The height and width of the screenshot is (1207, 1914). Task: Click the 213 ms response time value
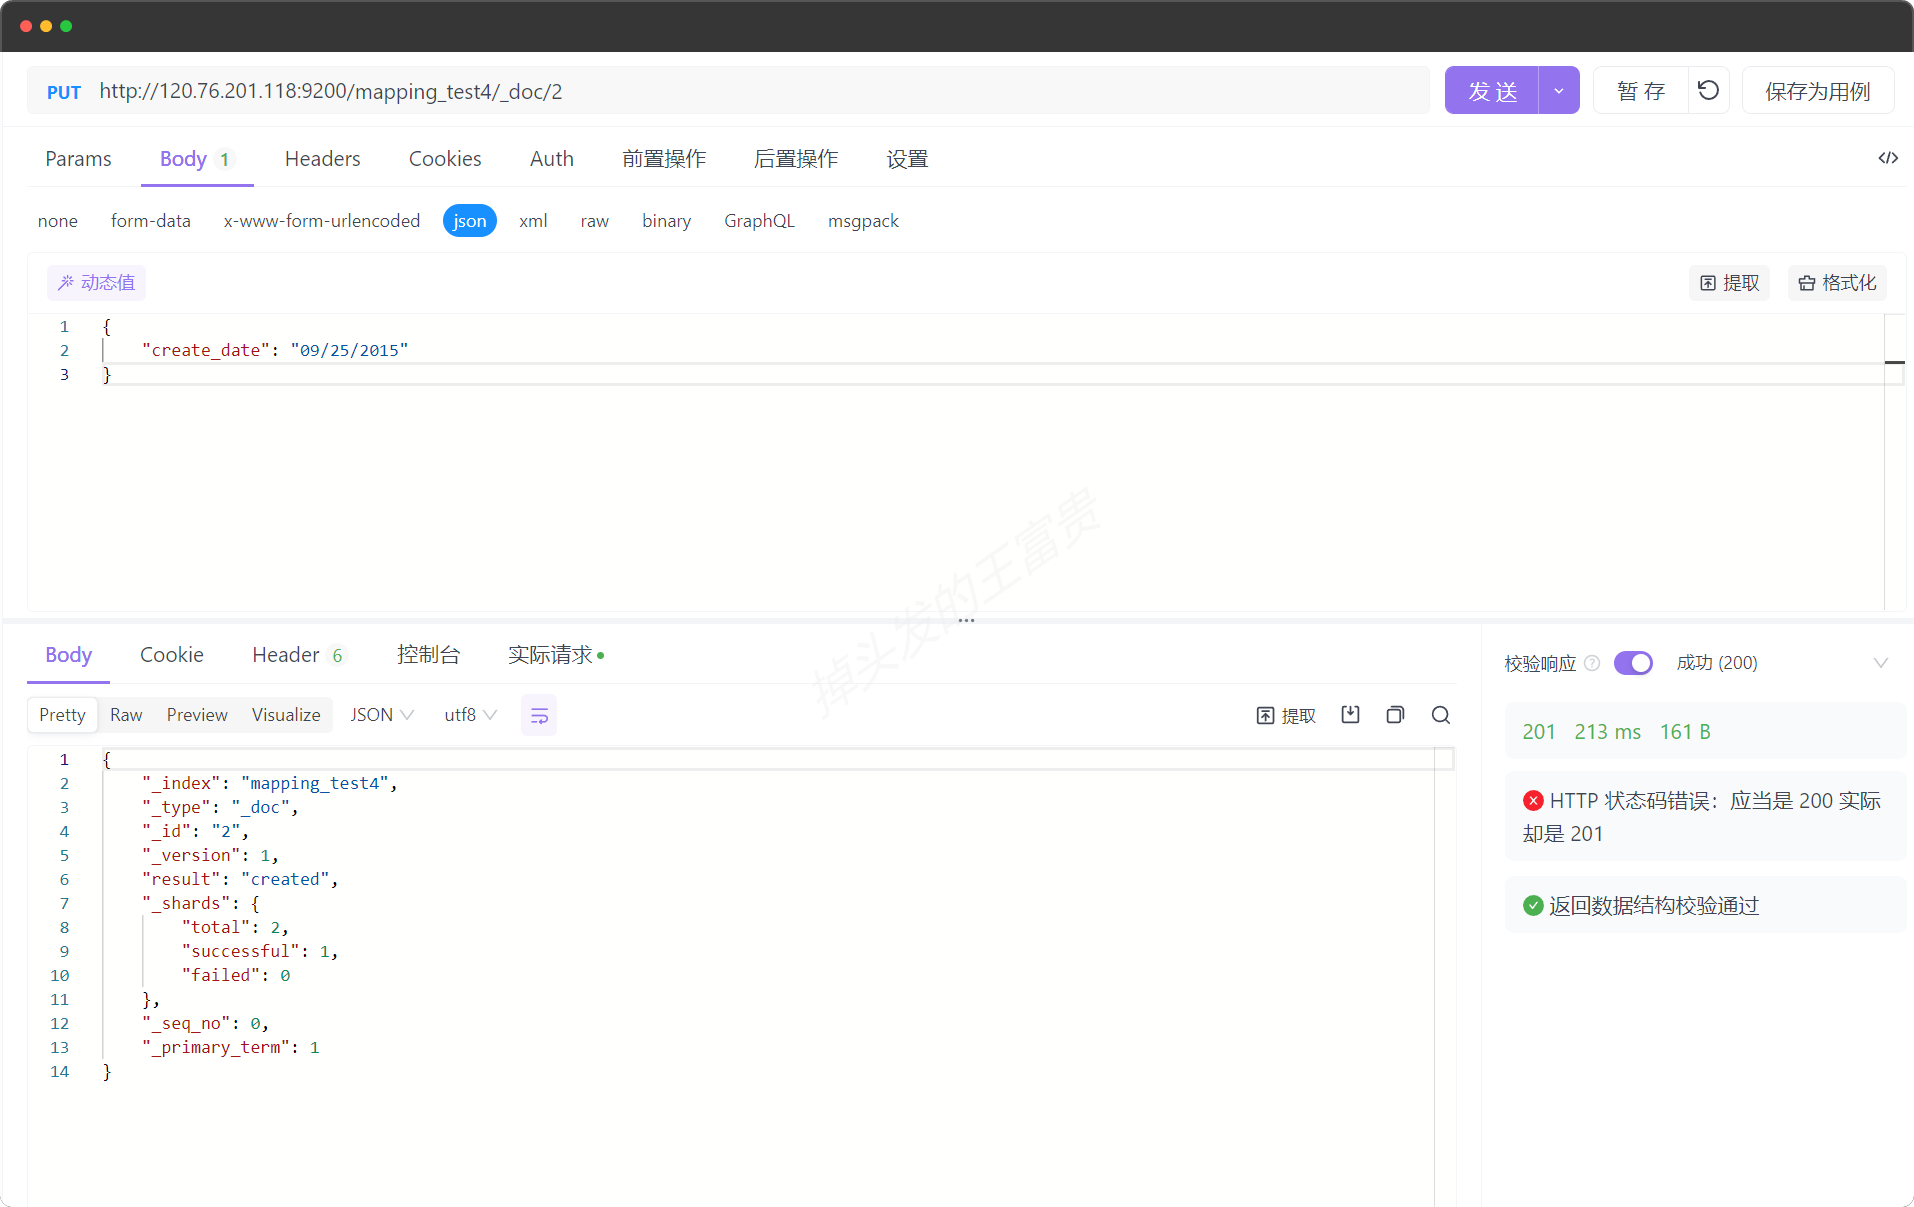tap(1607, 732)
